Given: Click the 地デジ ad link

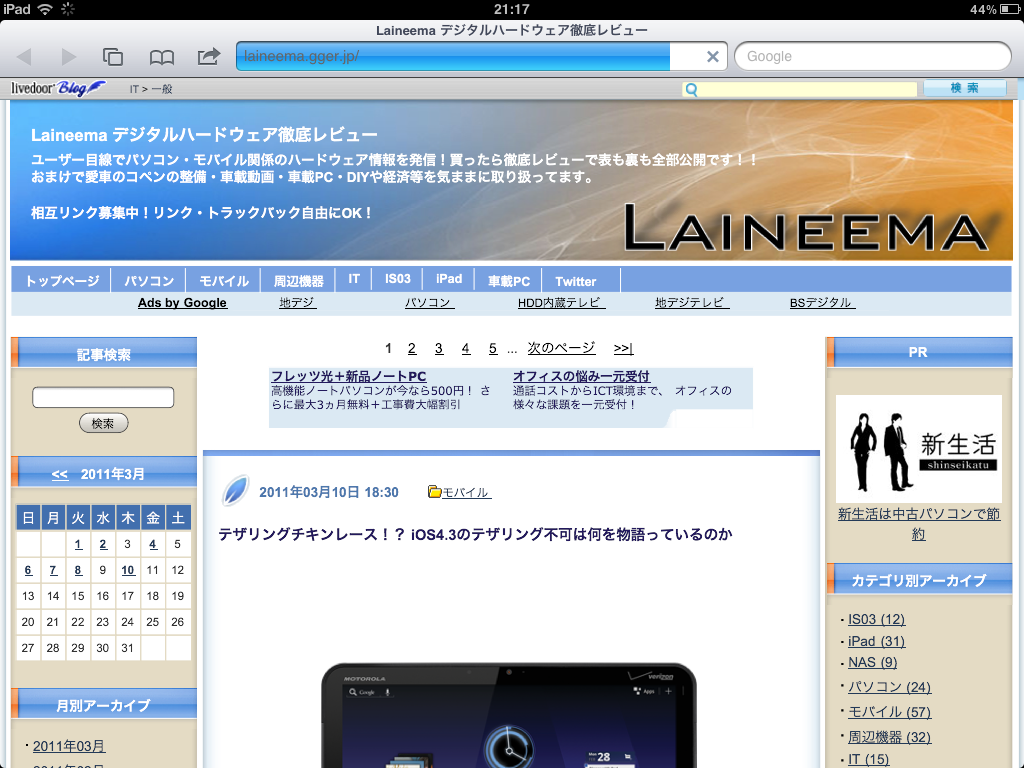Looking at the screenshot, I should (x=297, y=302).
